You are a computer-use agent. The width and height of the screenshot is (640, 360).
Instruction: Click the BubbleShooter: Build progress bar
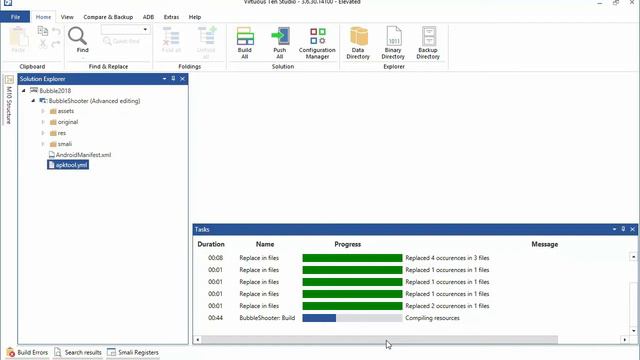[x=352, y=318]
